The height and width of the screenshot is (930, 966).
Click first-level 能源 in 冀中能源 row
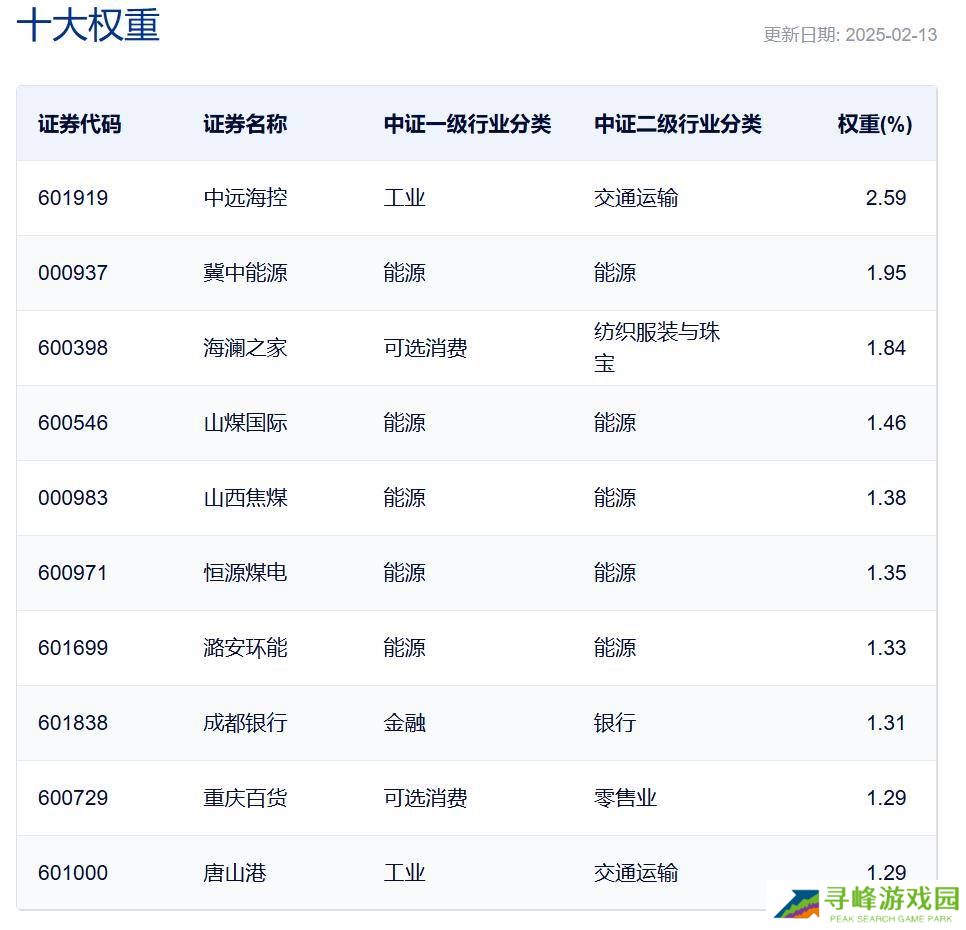tap(404, 273)
